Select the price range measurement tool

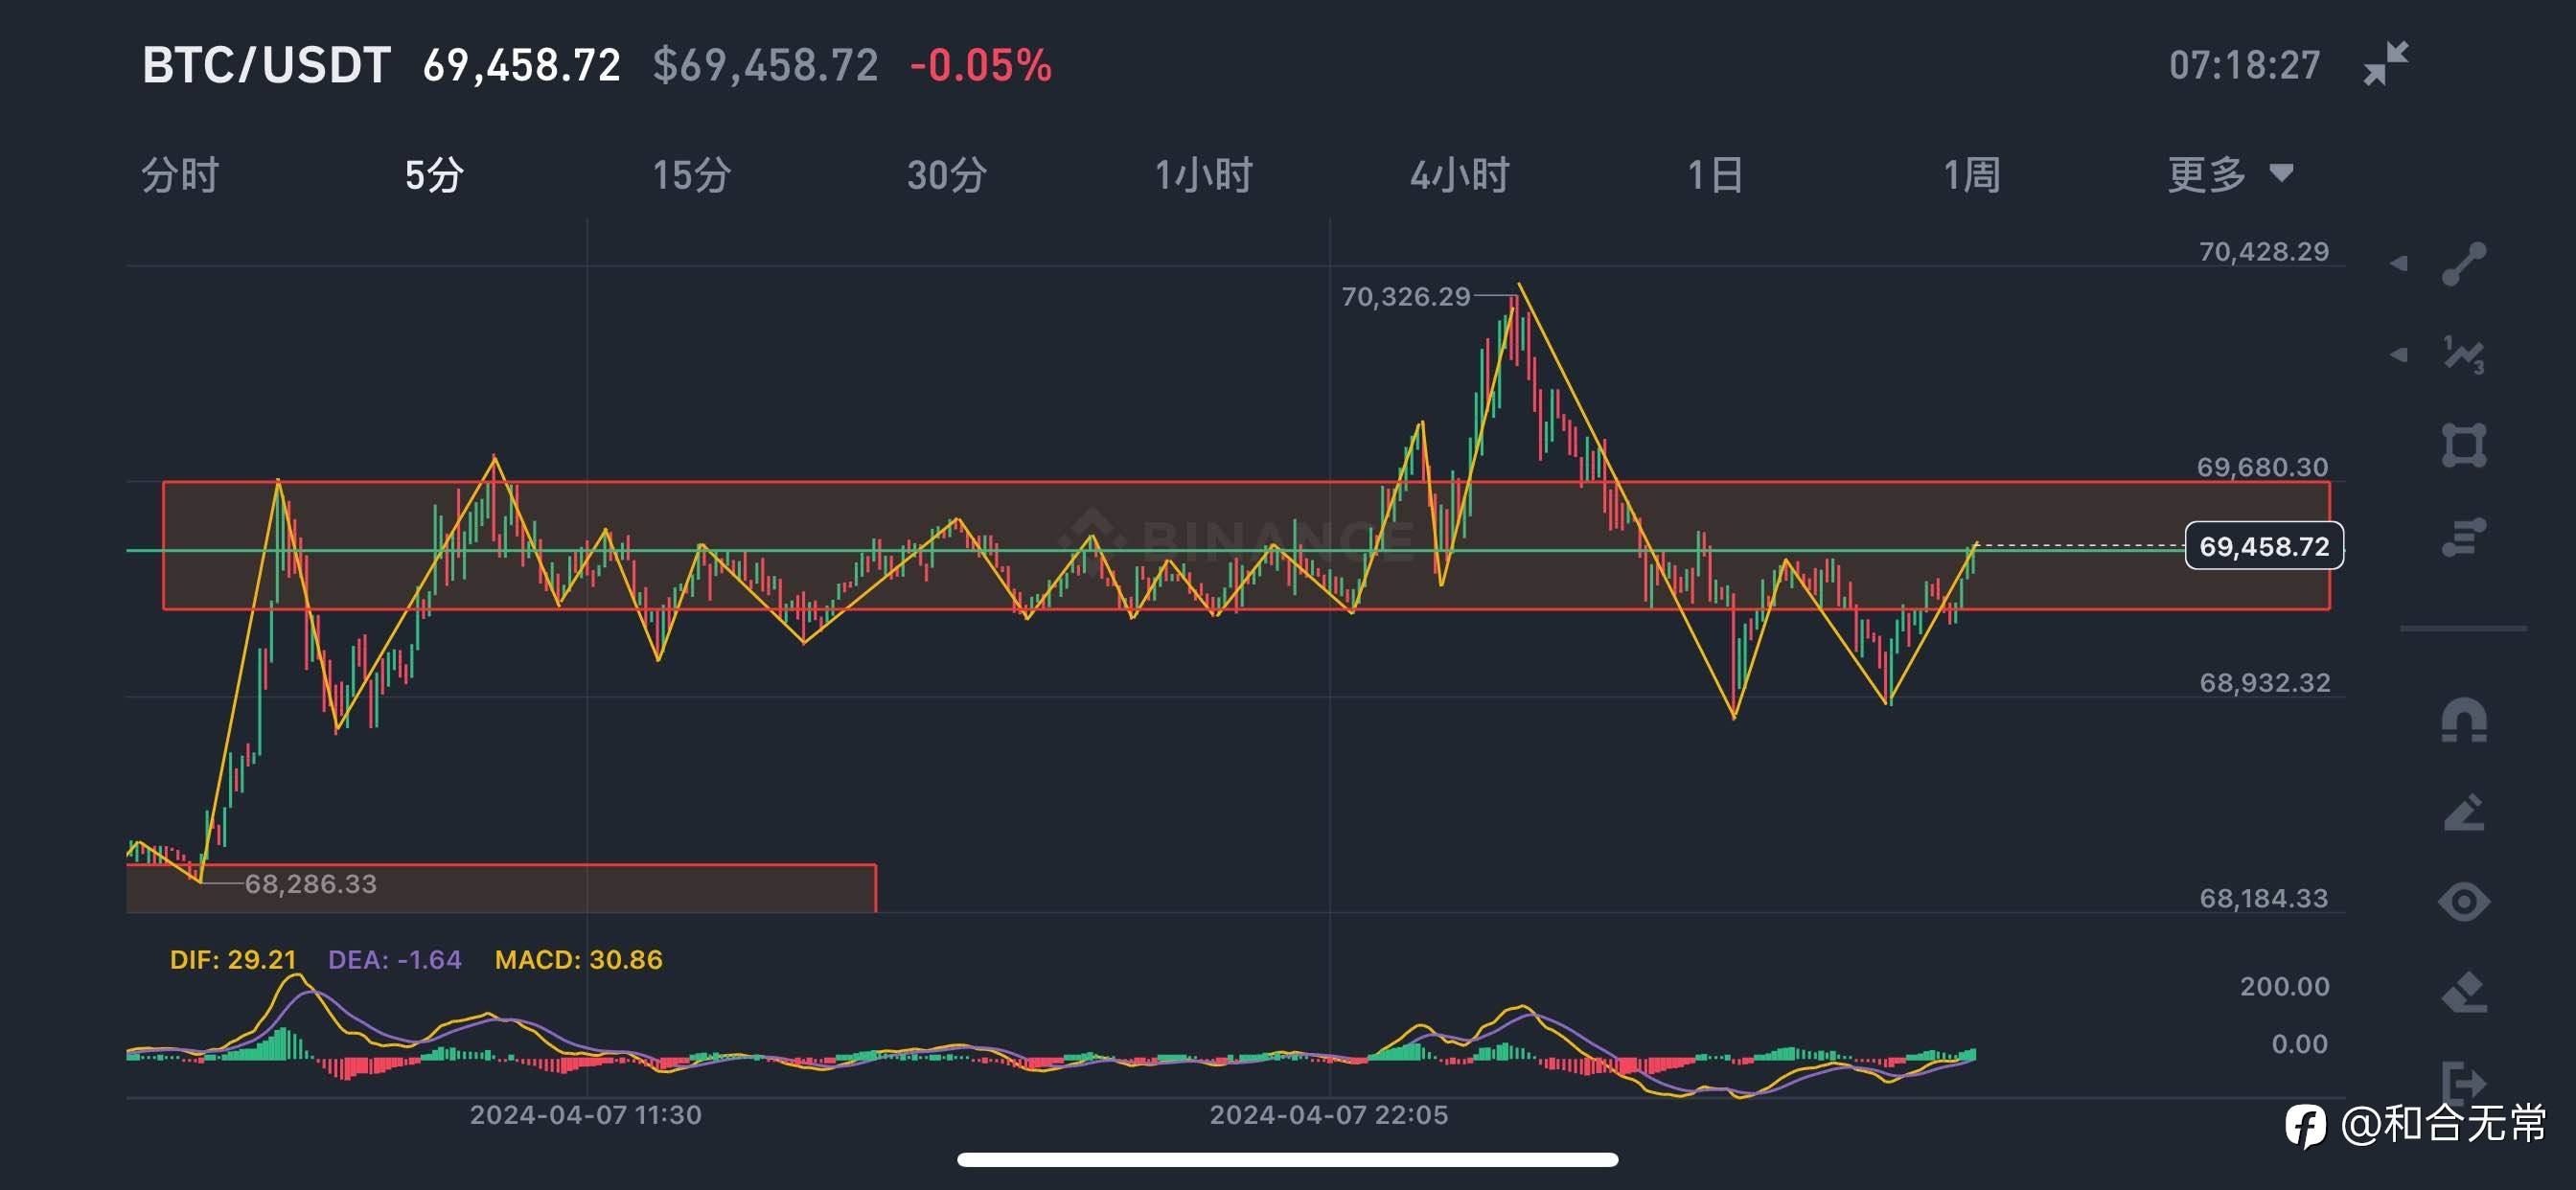tap(2463, 537)
